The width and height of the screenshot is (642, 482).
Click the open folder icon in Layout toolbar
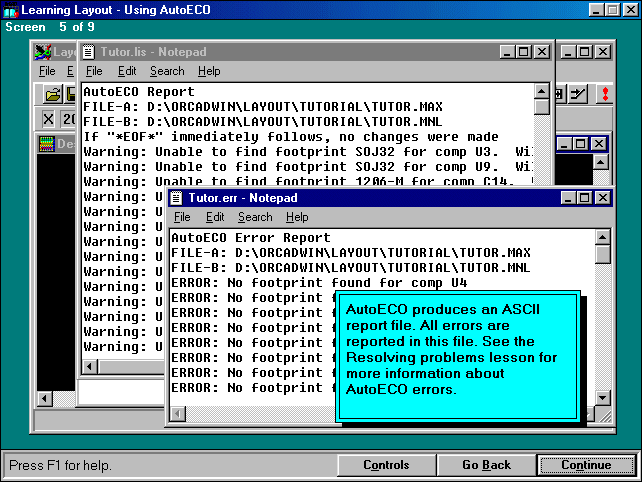52,93
